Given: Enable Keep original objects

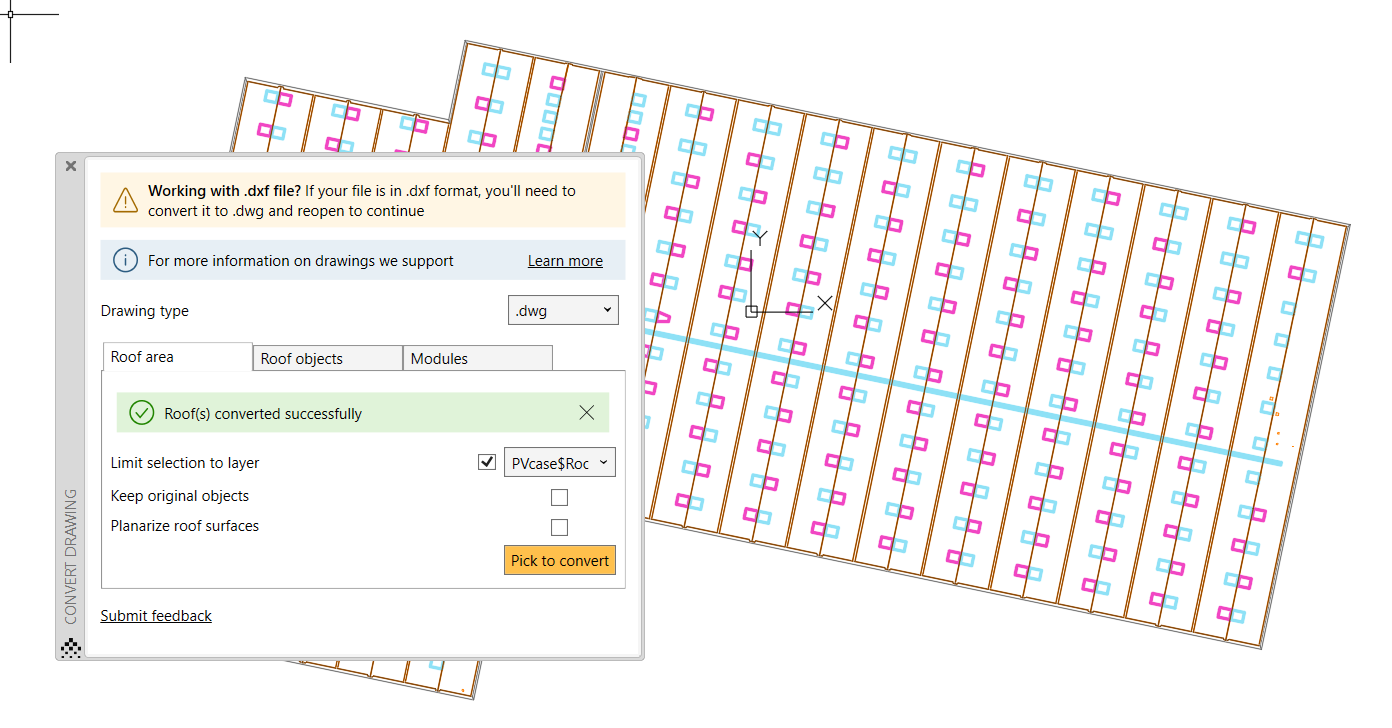Looking at the screenshot, I should pyautogui.click(x=559, y=496).
